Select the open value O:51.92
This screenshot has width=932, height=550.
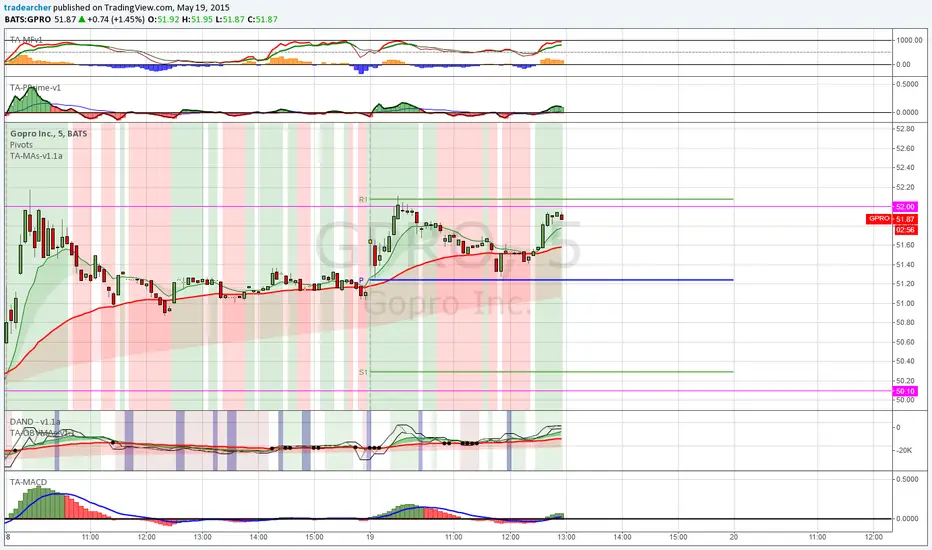click(163, 19)
